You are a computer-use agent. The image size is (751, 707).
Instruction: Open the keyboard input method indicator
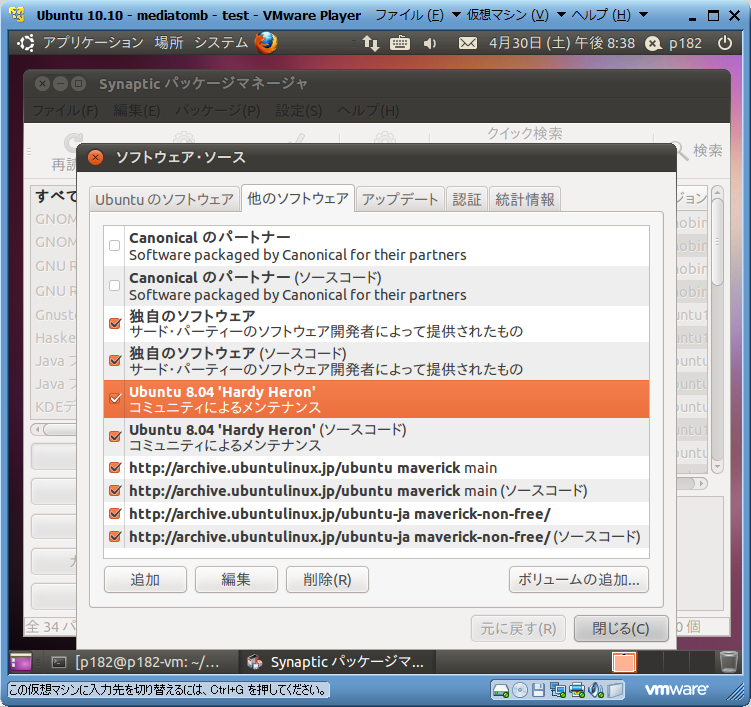coord(400,44)
